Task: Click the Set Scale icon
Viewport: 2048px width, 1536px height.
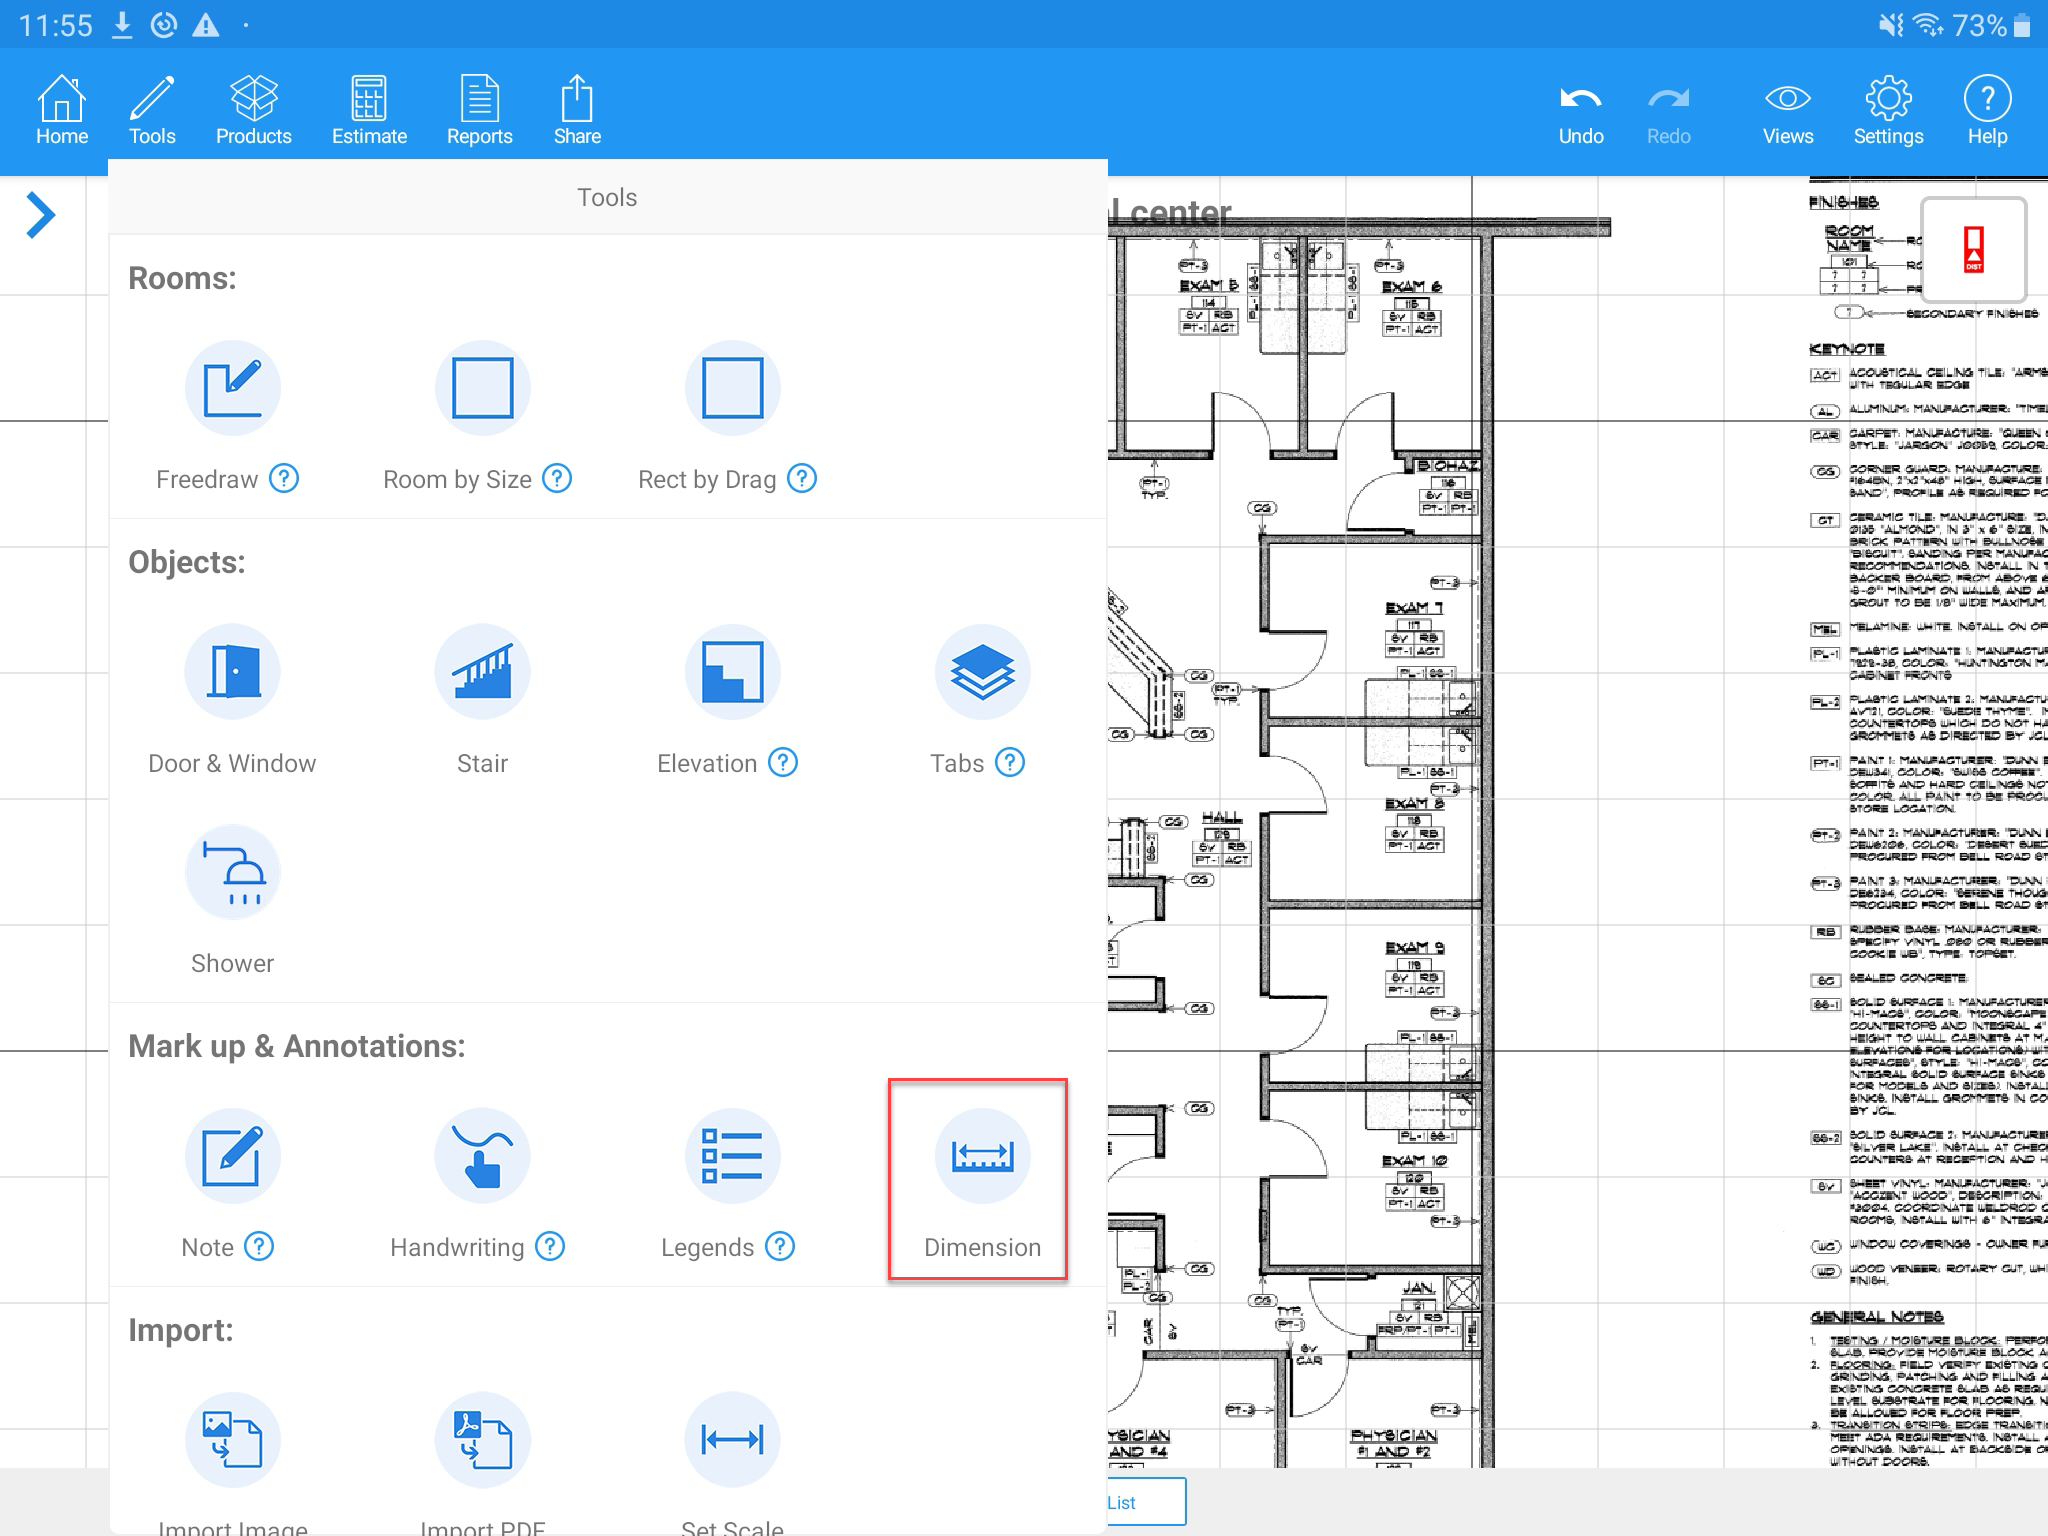Action: (x=732, y=1440)
